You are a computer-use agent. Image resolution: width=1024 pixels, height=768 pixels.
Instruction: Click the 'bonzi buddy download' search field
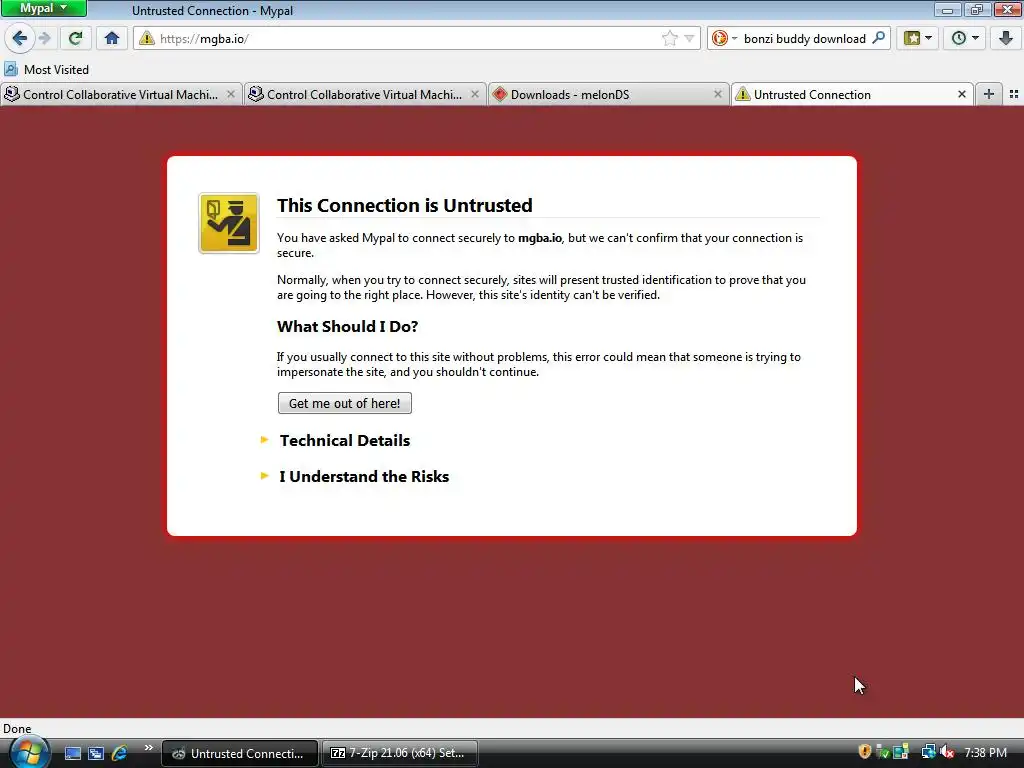pos(805,39)
